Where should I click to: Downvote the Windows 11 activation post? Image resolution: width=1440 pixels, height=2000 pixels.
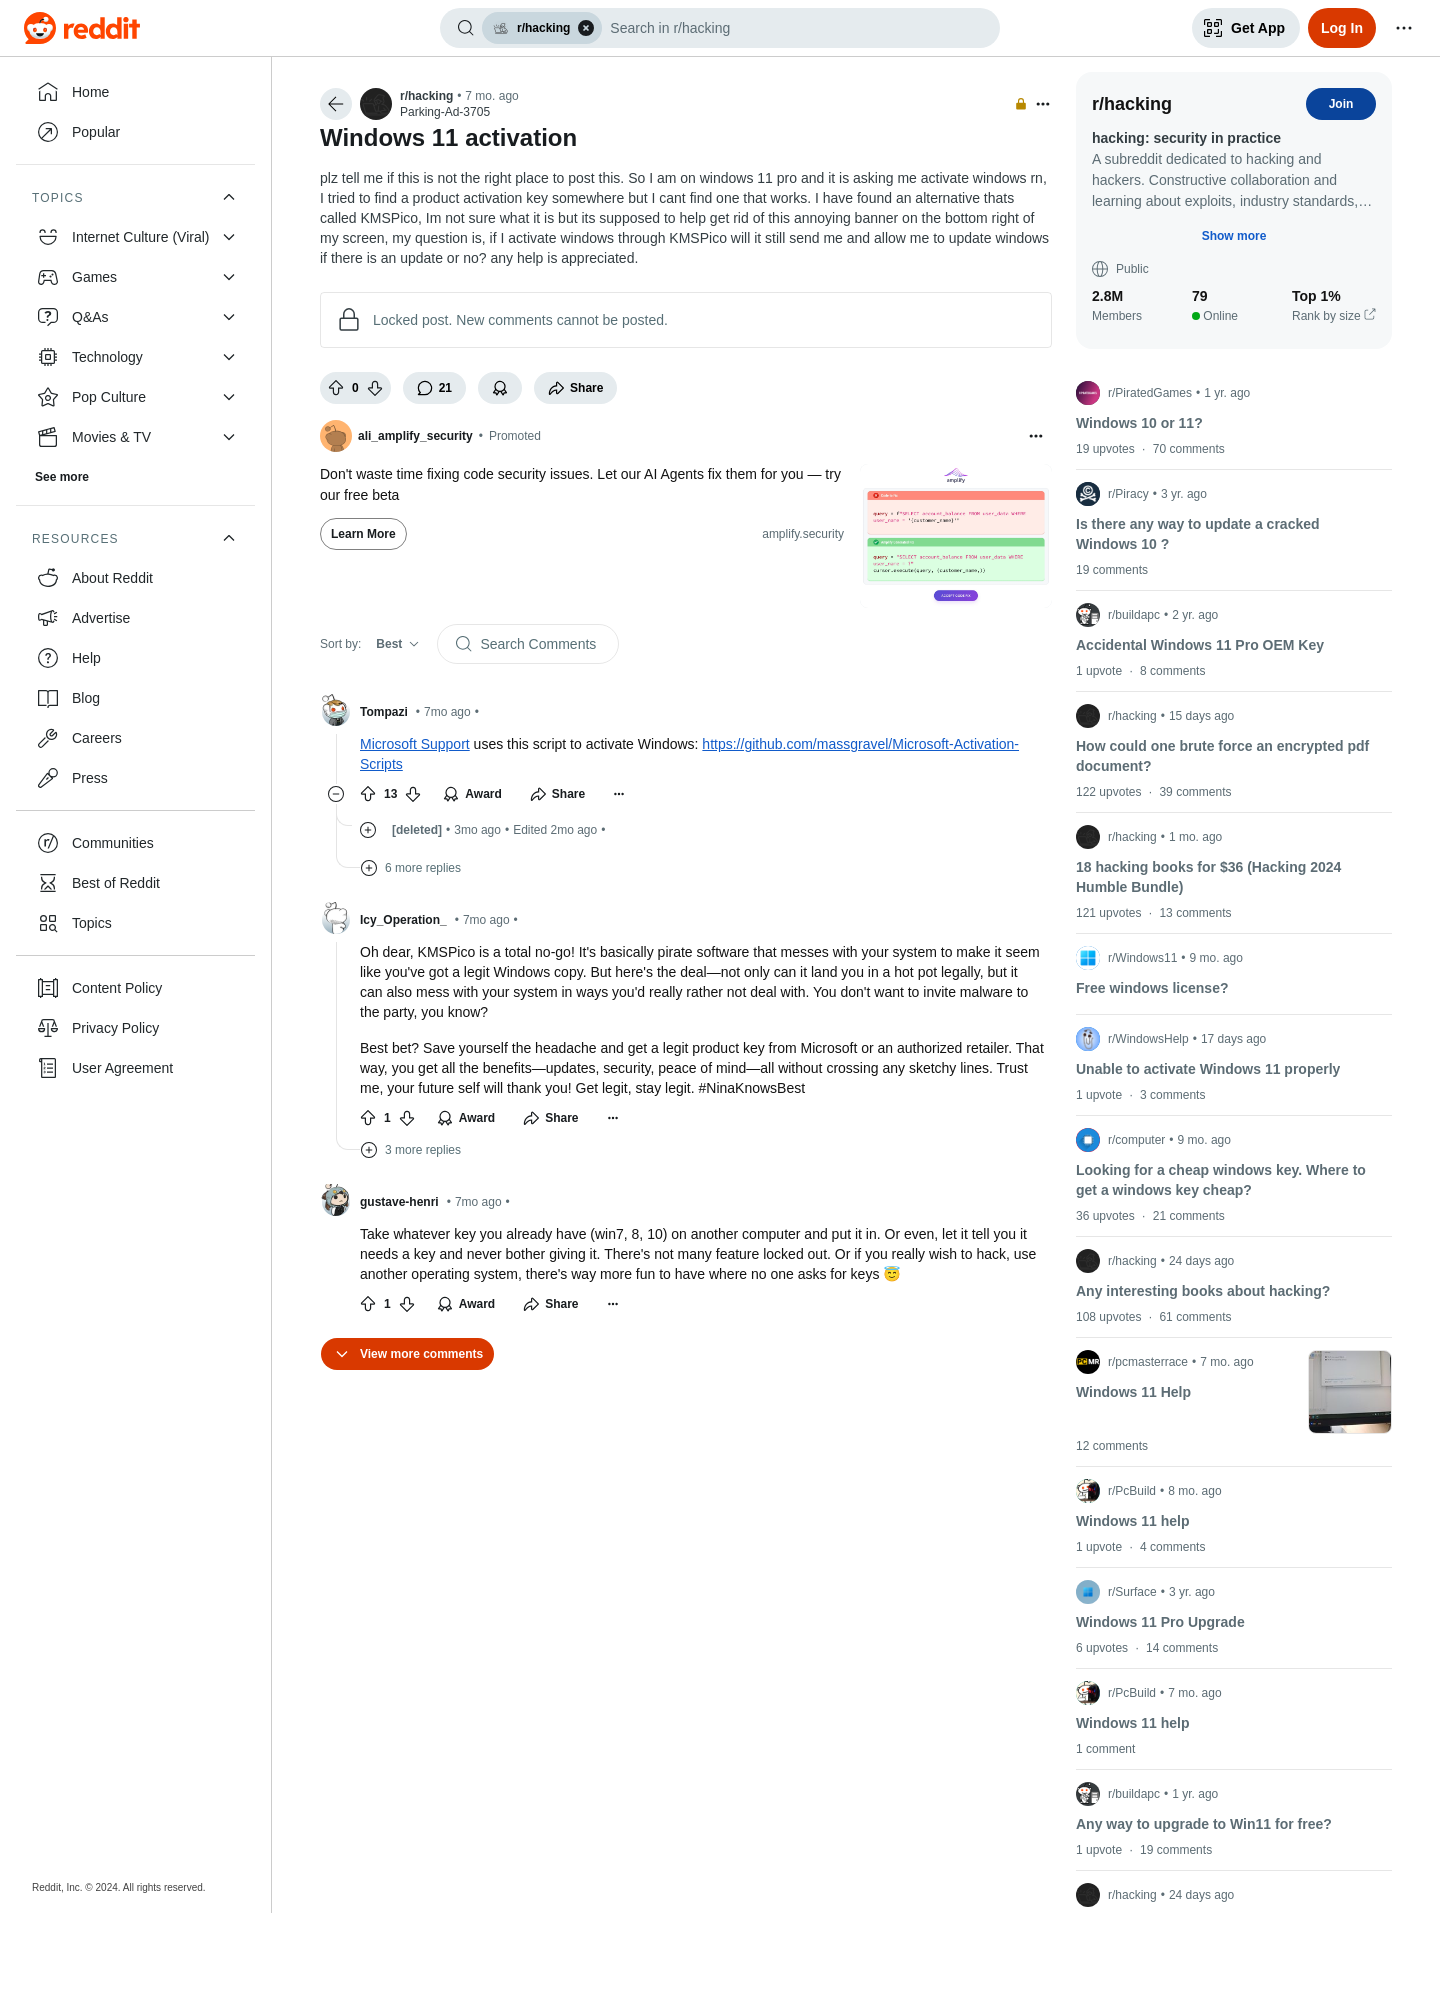(x=375, y=388)
